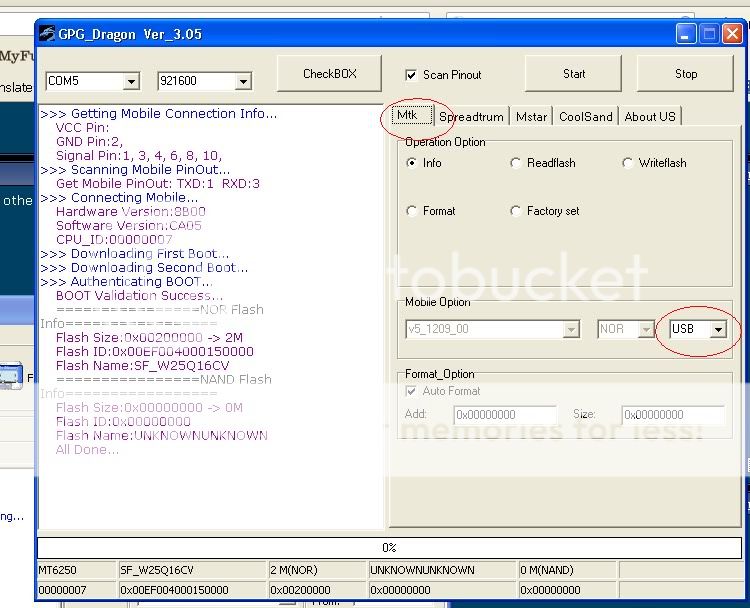Viewport: 750px width, 608px height.
Task: Select the Factory set radio button
Action: point(515,210)
